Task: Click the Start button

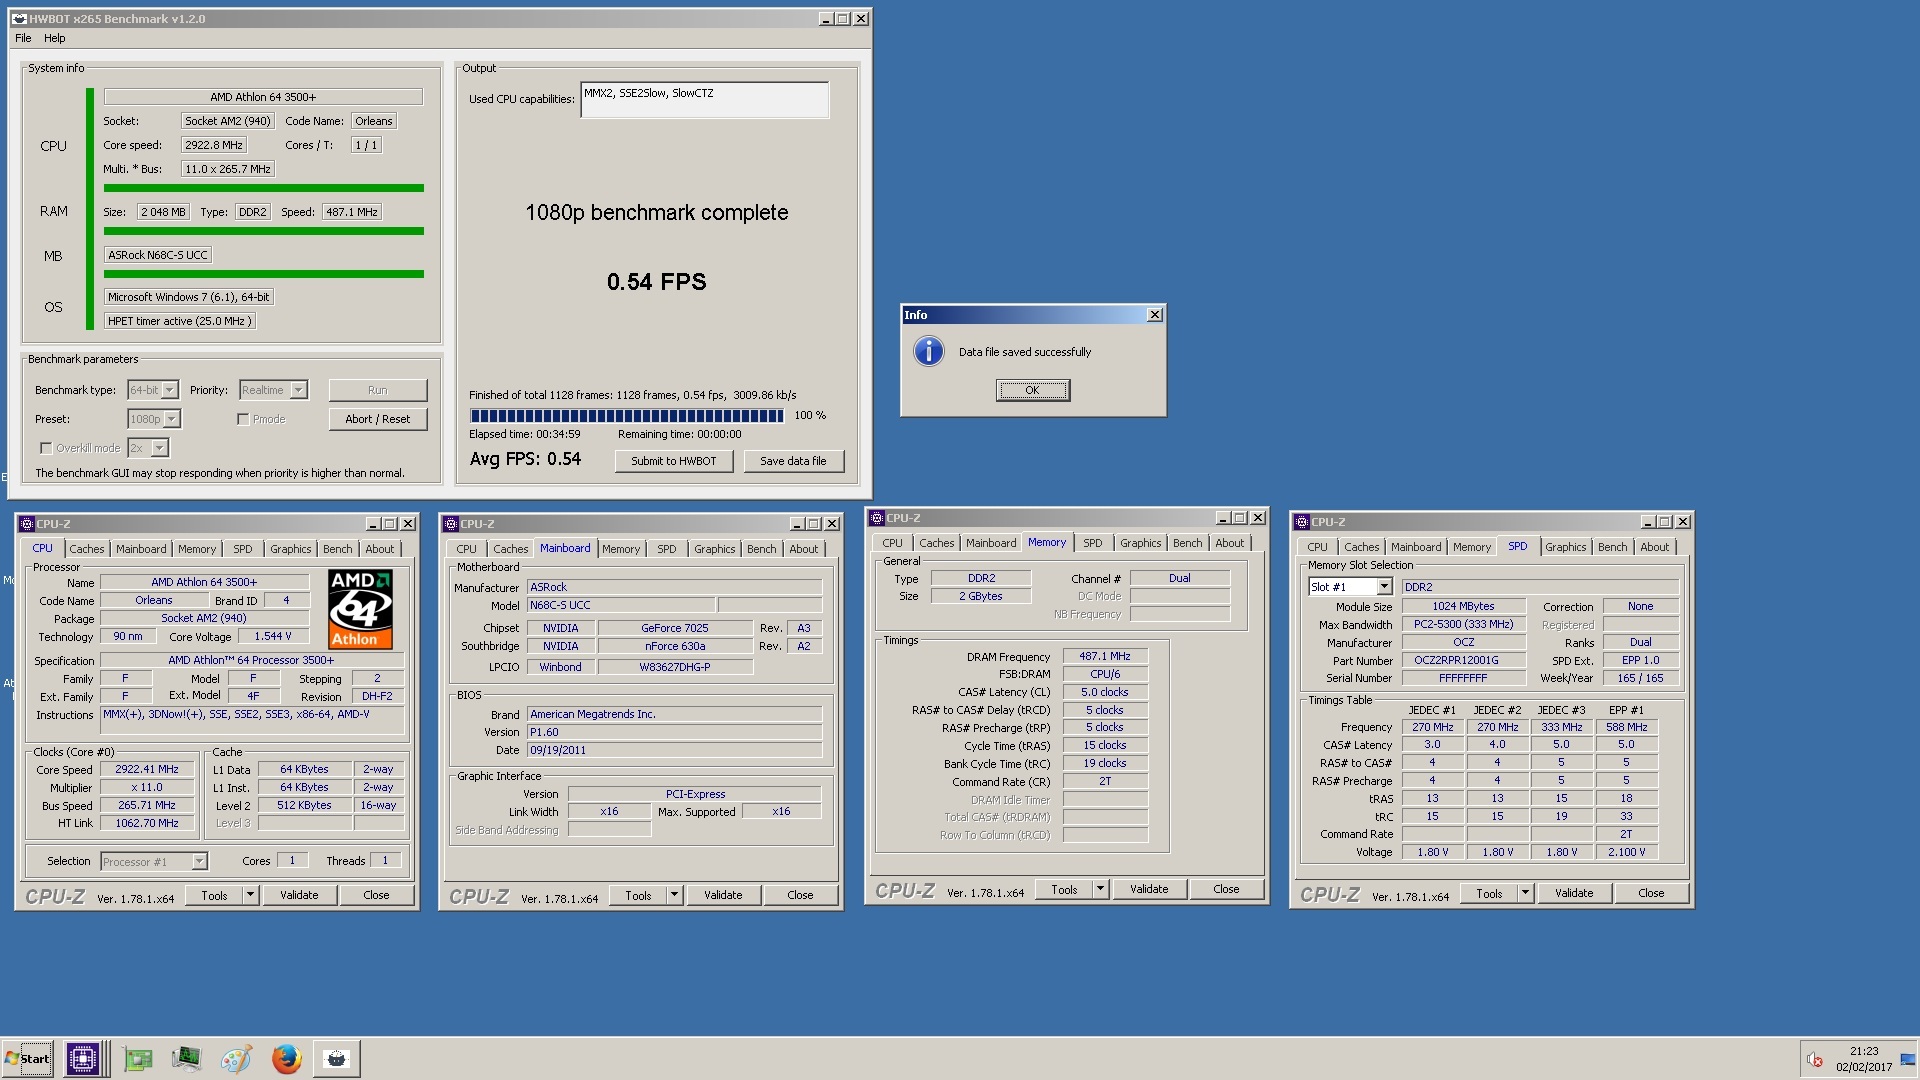Action: pos(27,1058)
